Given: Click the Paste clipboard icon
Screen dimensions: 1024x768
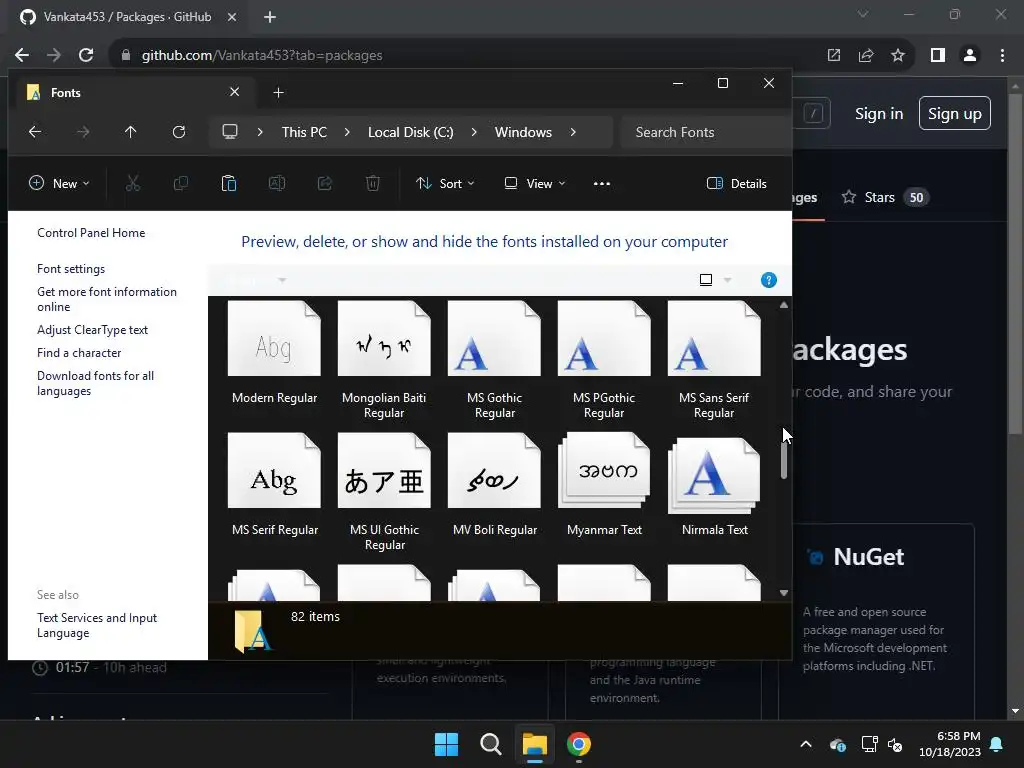Looking at the screenshot, I should (x=229, y=184).
